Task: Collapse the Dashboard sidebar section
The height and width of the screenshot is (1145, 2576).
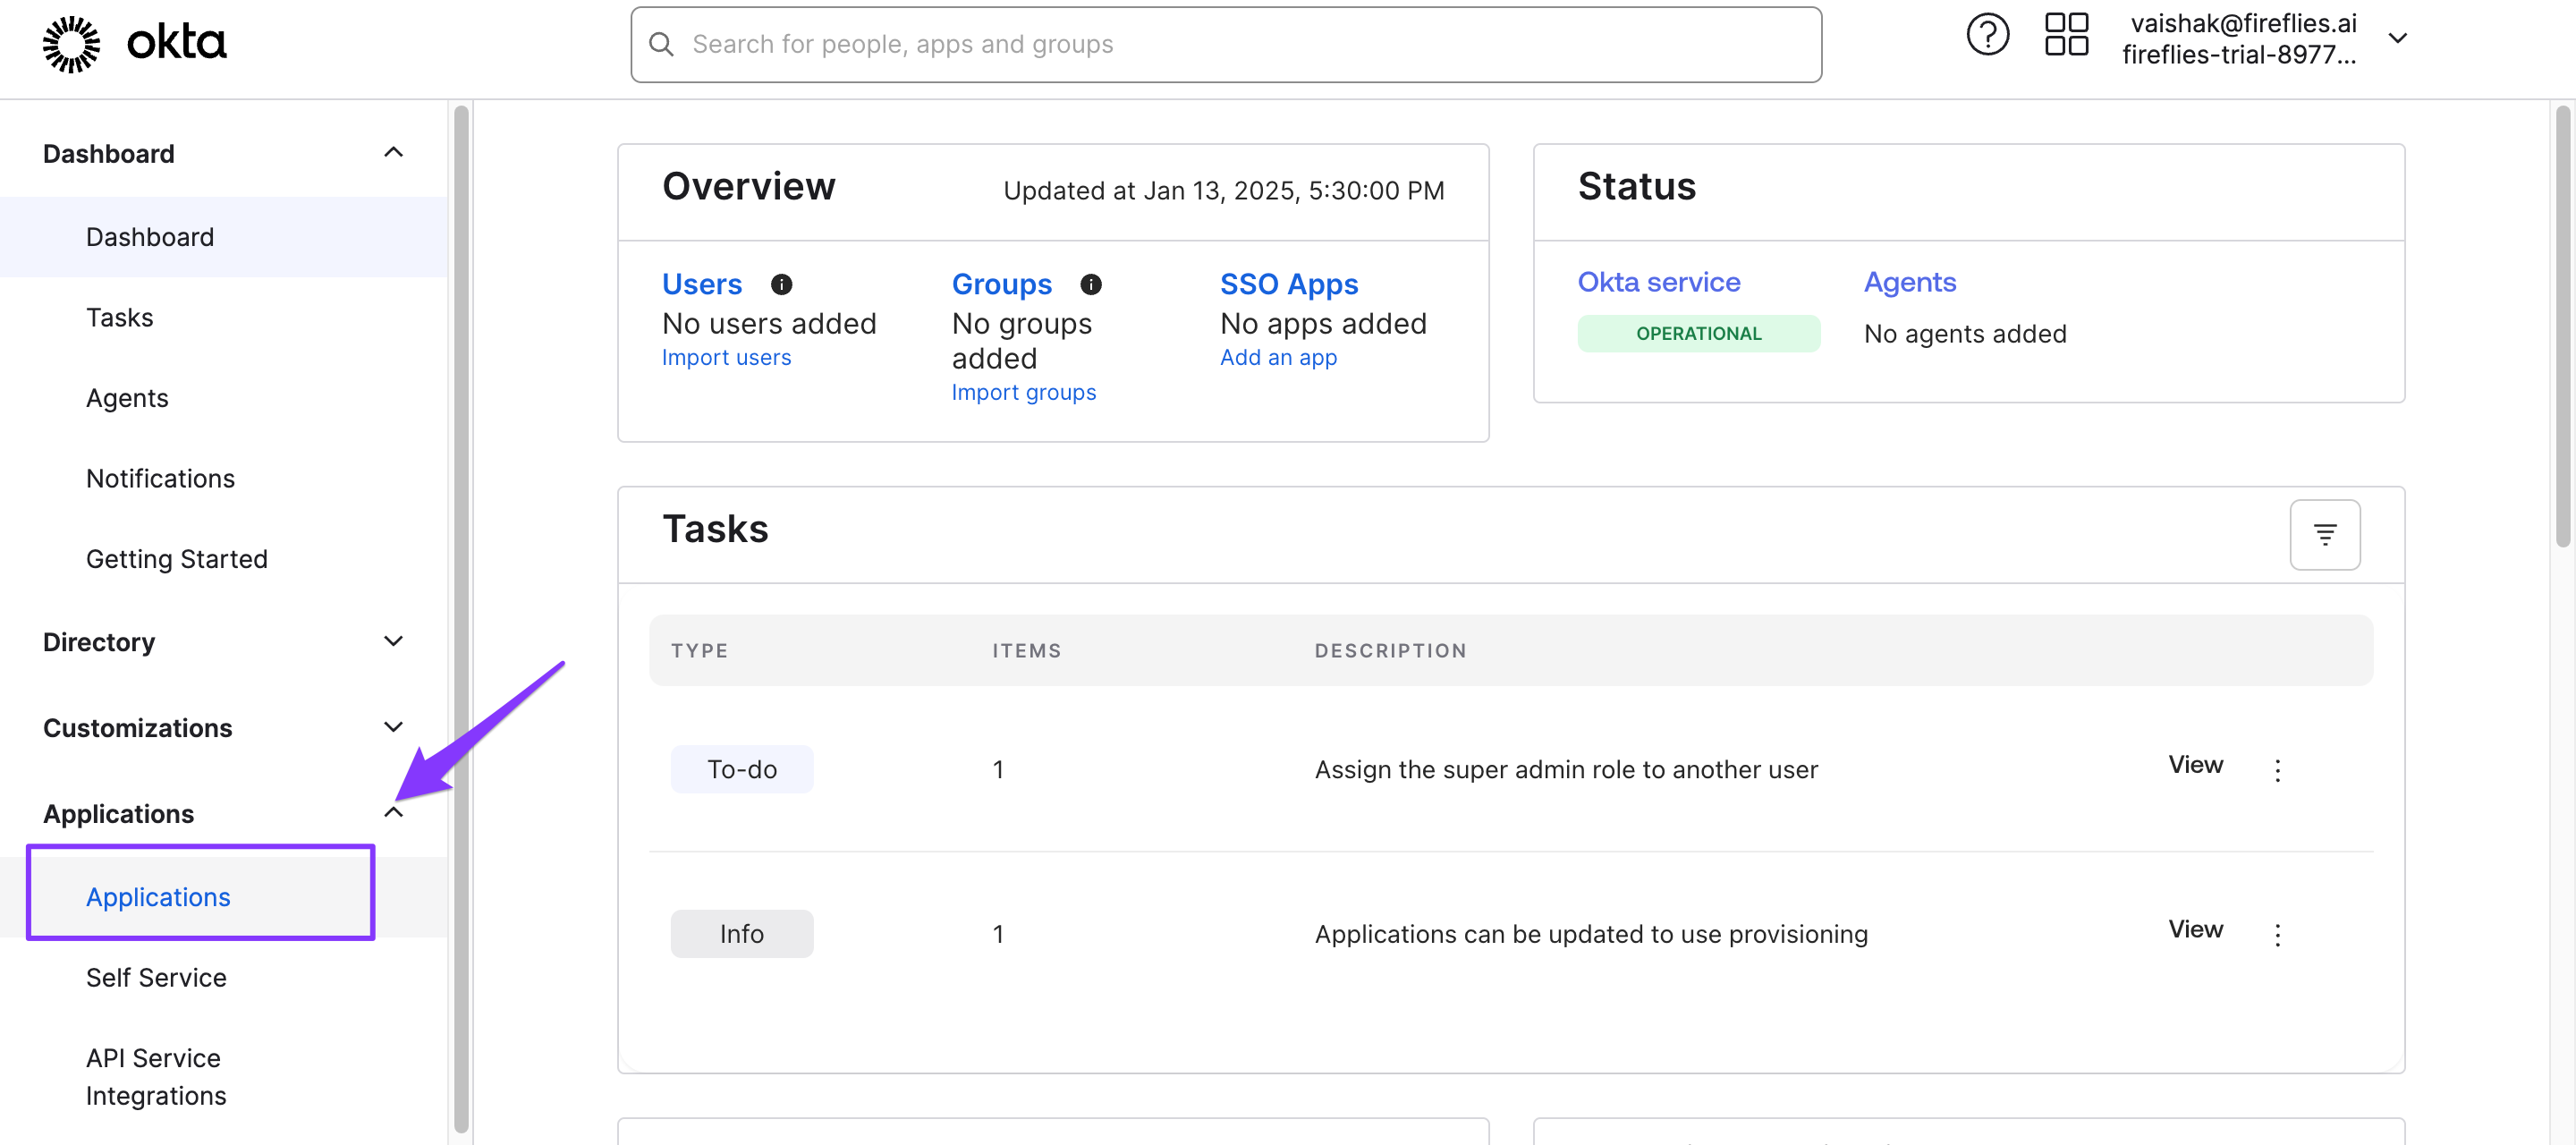Action: [393, 153]
